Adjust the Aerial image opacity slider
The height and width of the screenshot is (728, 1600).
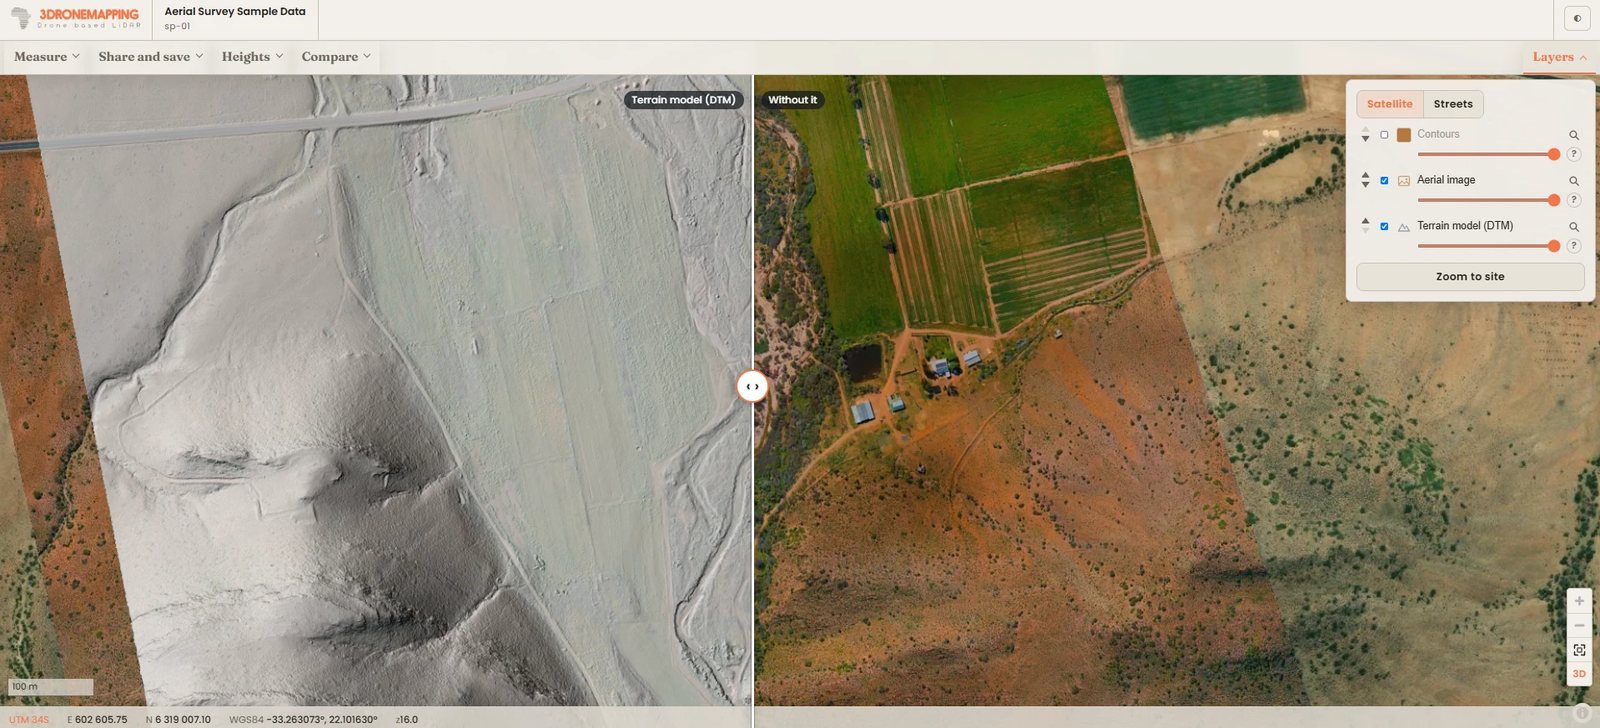[x=1488, y=200]
